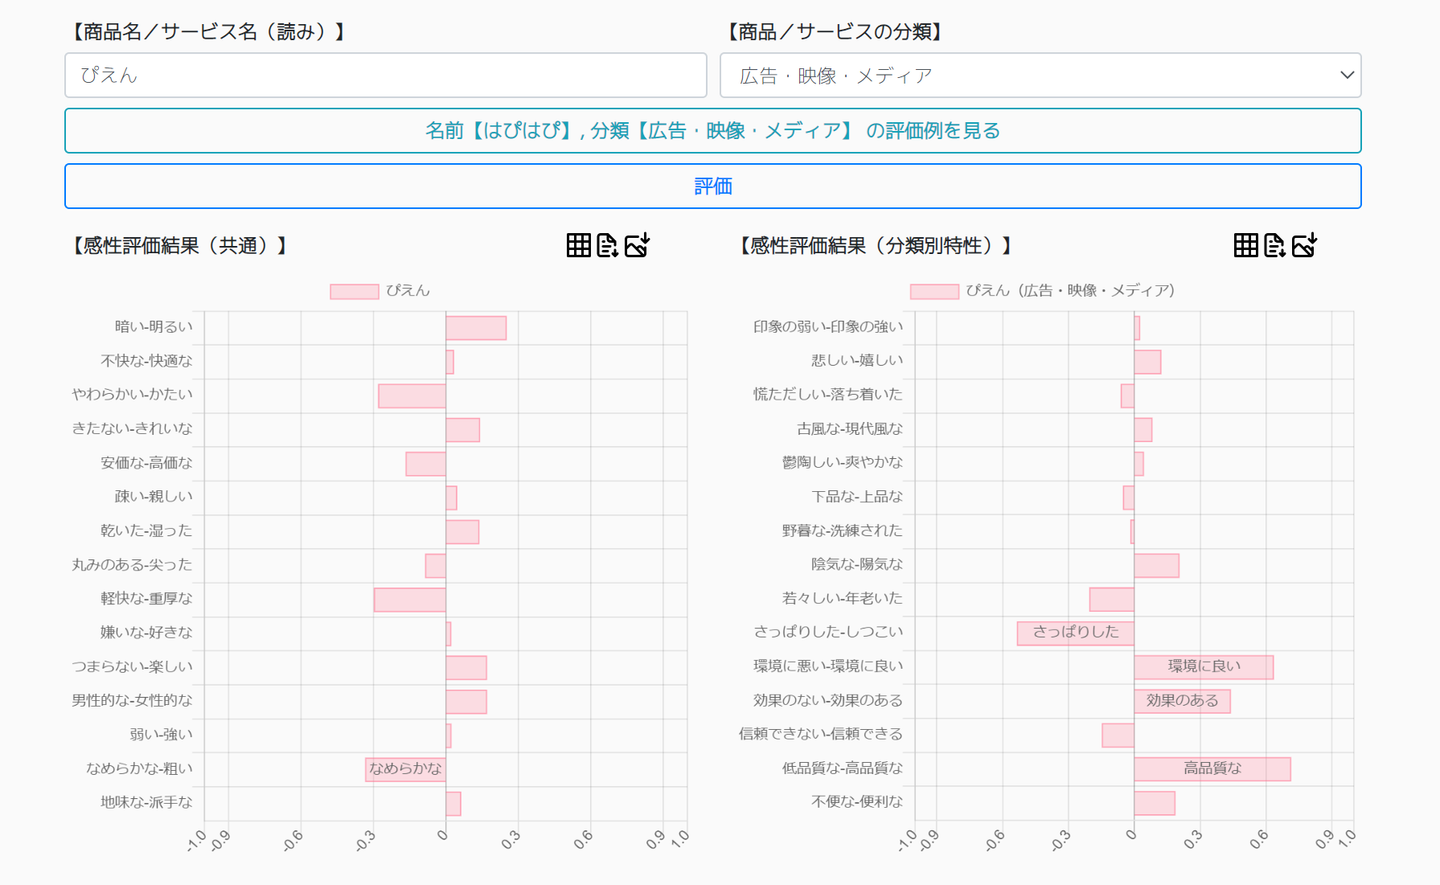The width and height of the screenshot is (1440, 885).
Task: Focus the 商品名 reading input field
Action: 386,75
